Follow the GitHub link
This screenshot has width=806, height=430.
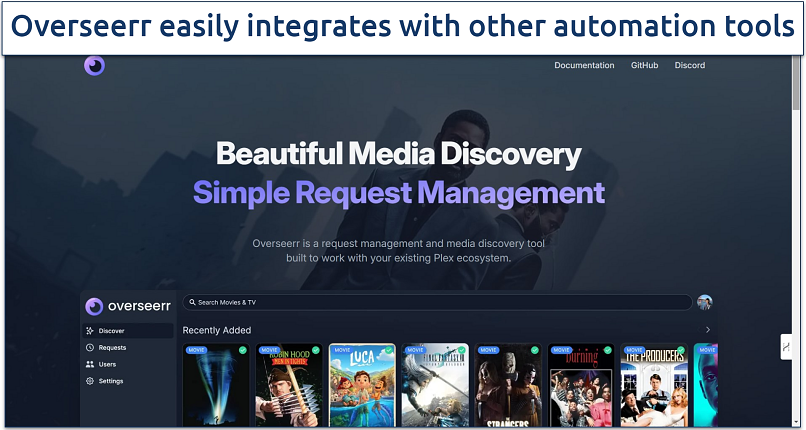click(644, 66)
